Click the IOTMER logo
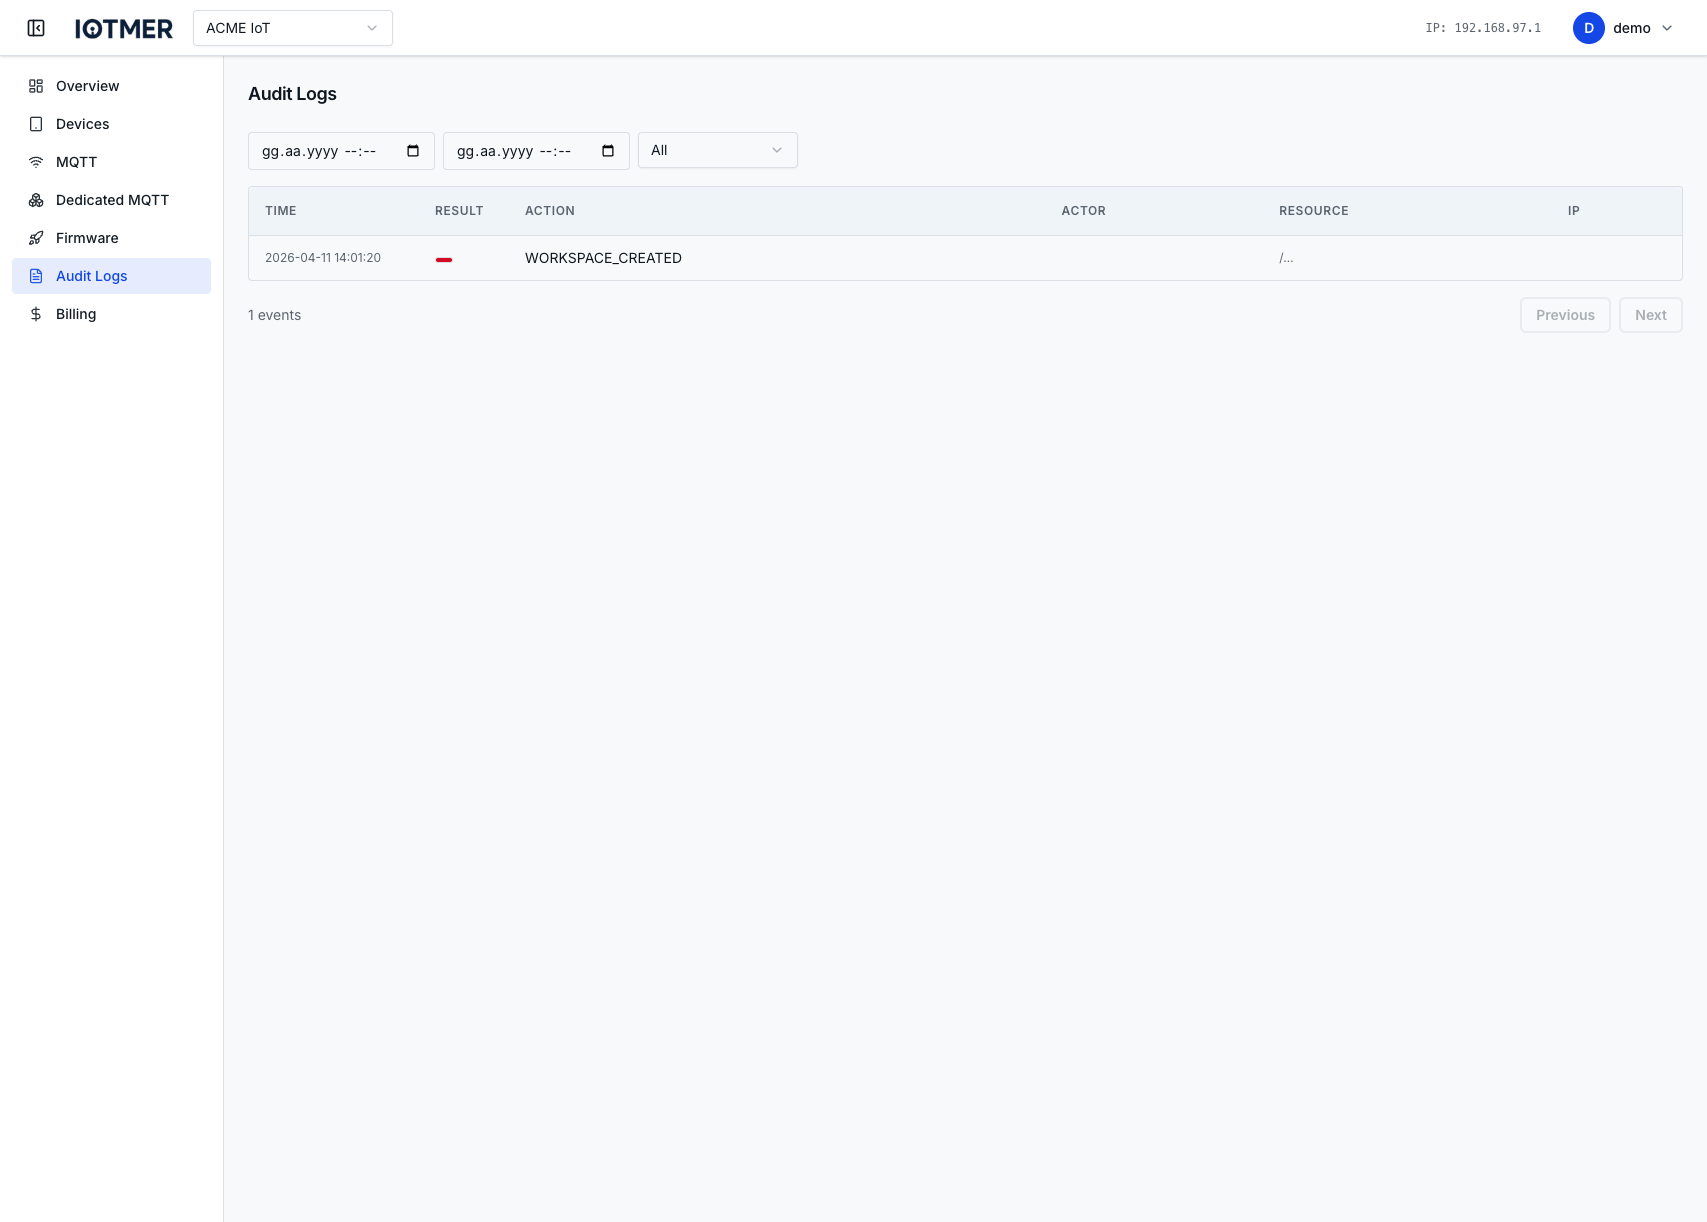This screenshot has width=1707, height=1222. coord(124,27)
